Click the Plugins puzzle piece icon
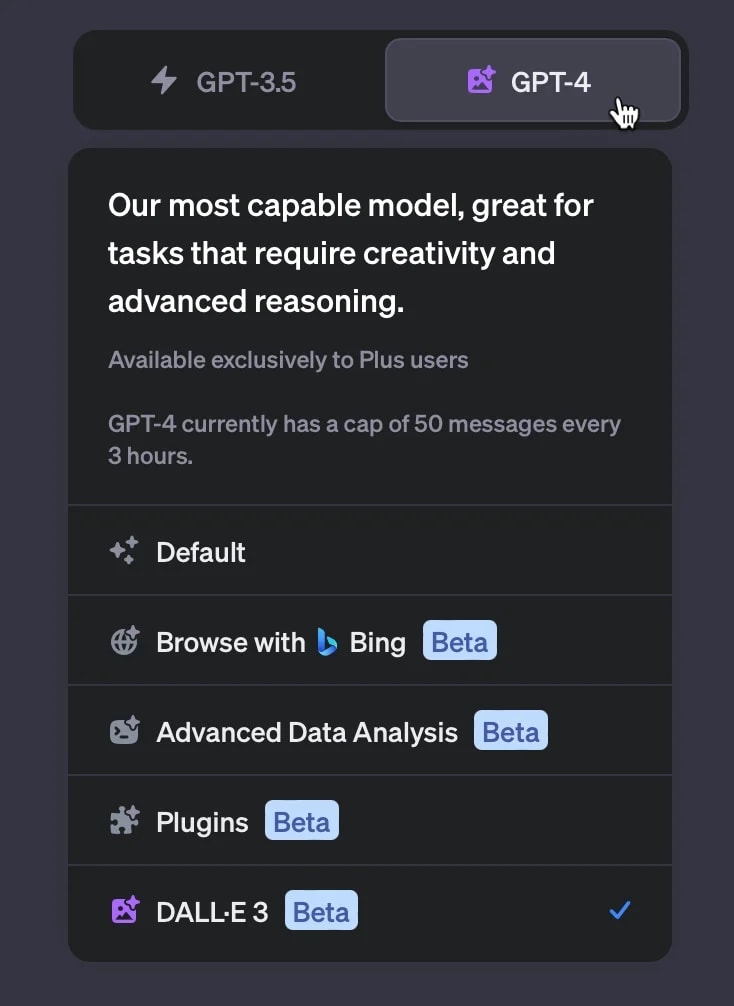Image resolution: width=734 pixels, height=1006 pixels. (124, 822)
